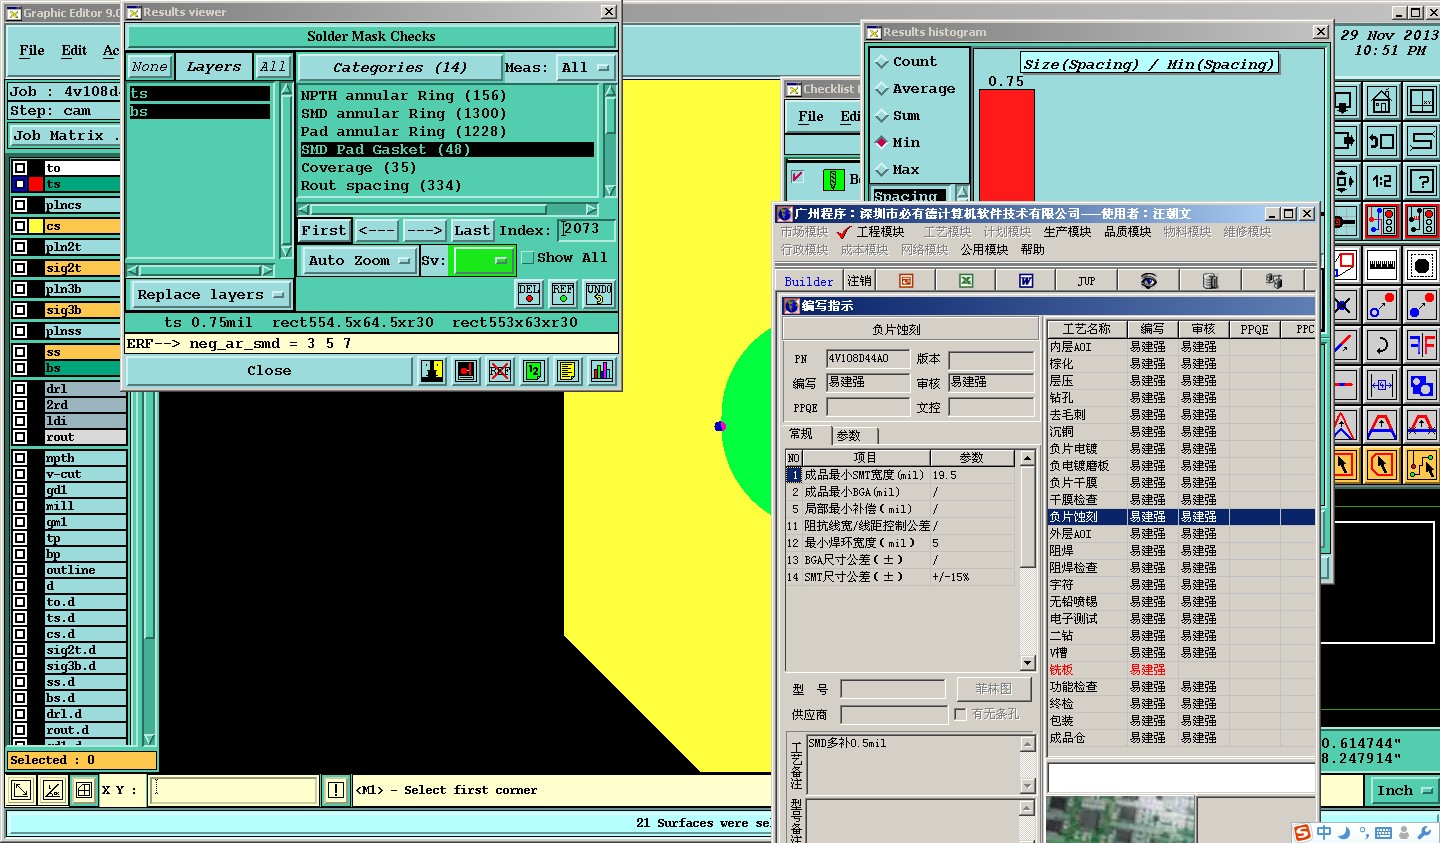Tick the 有无条孔 checkbox
Screen dimensions: 1440x843
click(x=960, y=714)
